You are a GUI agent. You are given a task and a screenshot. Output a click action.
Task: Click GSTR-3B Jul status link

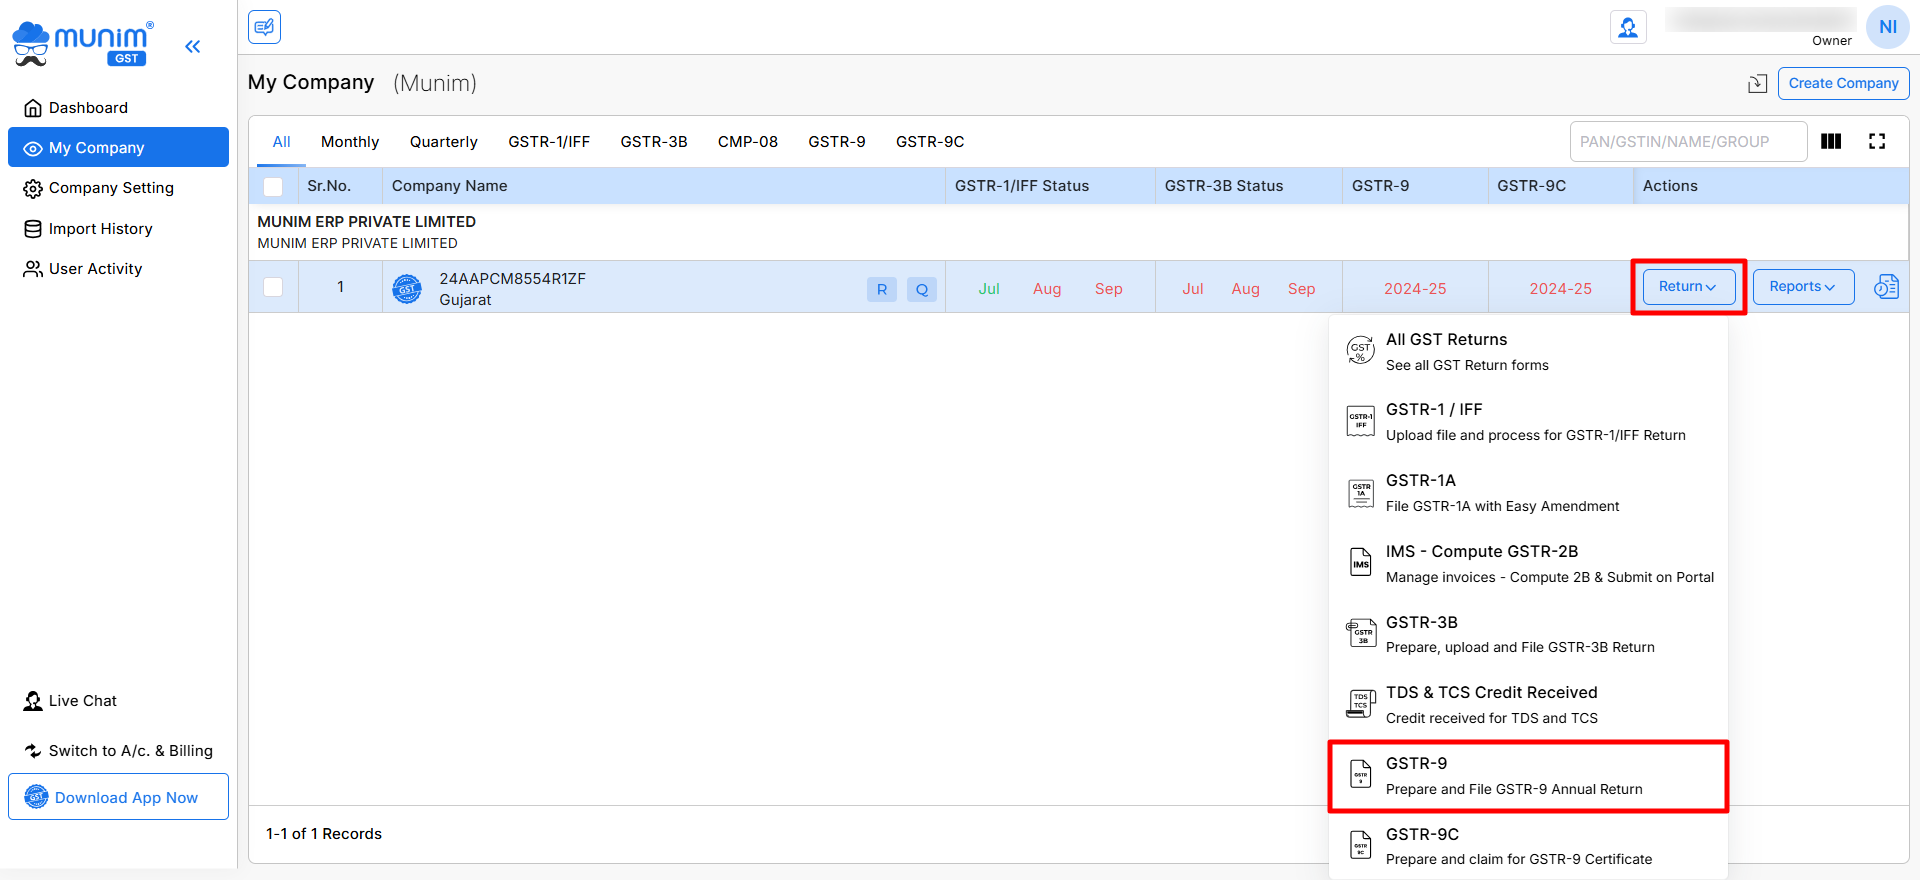coord(1193,289)
